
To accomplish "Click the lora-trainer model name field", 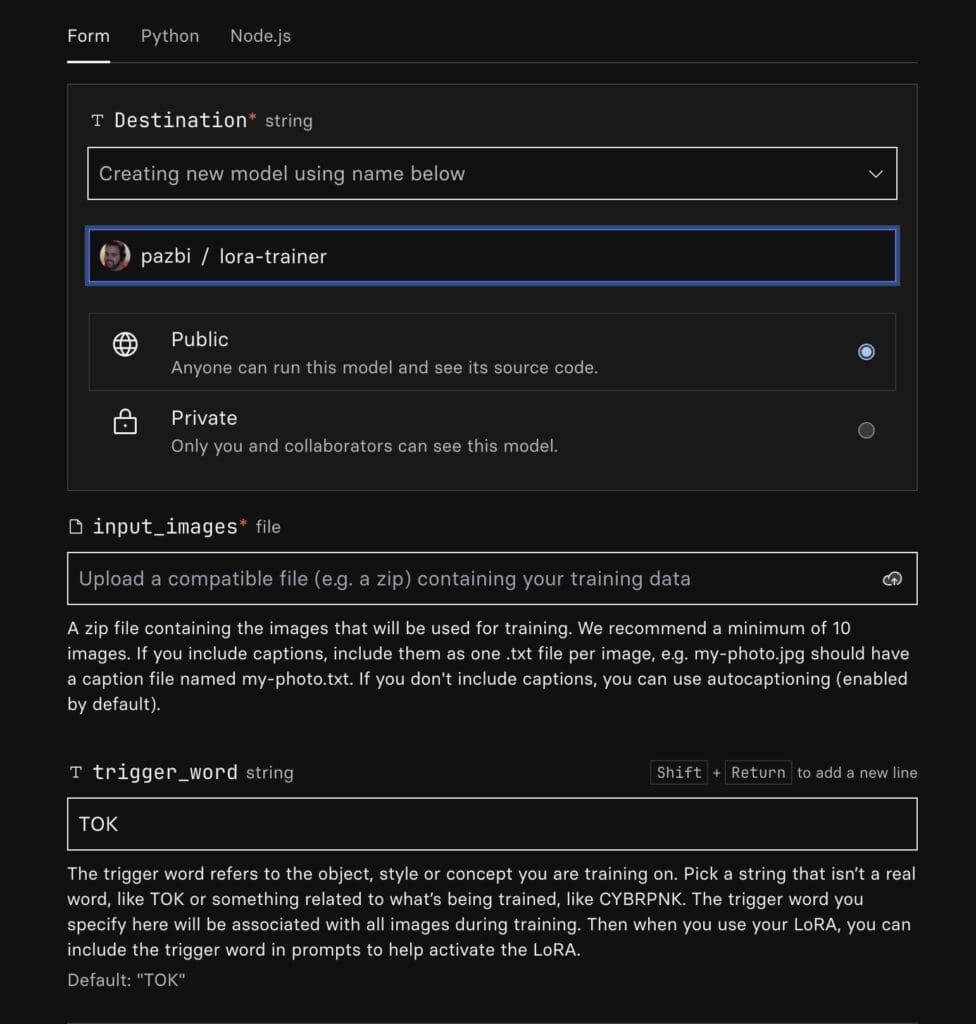I will pyautogui.click(x=492, y=256).
